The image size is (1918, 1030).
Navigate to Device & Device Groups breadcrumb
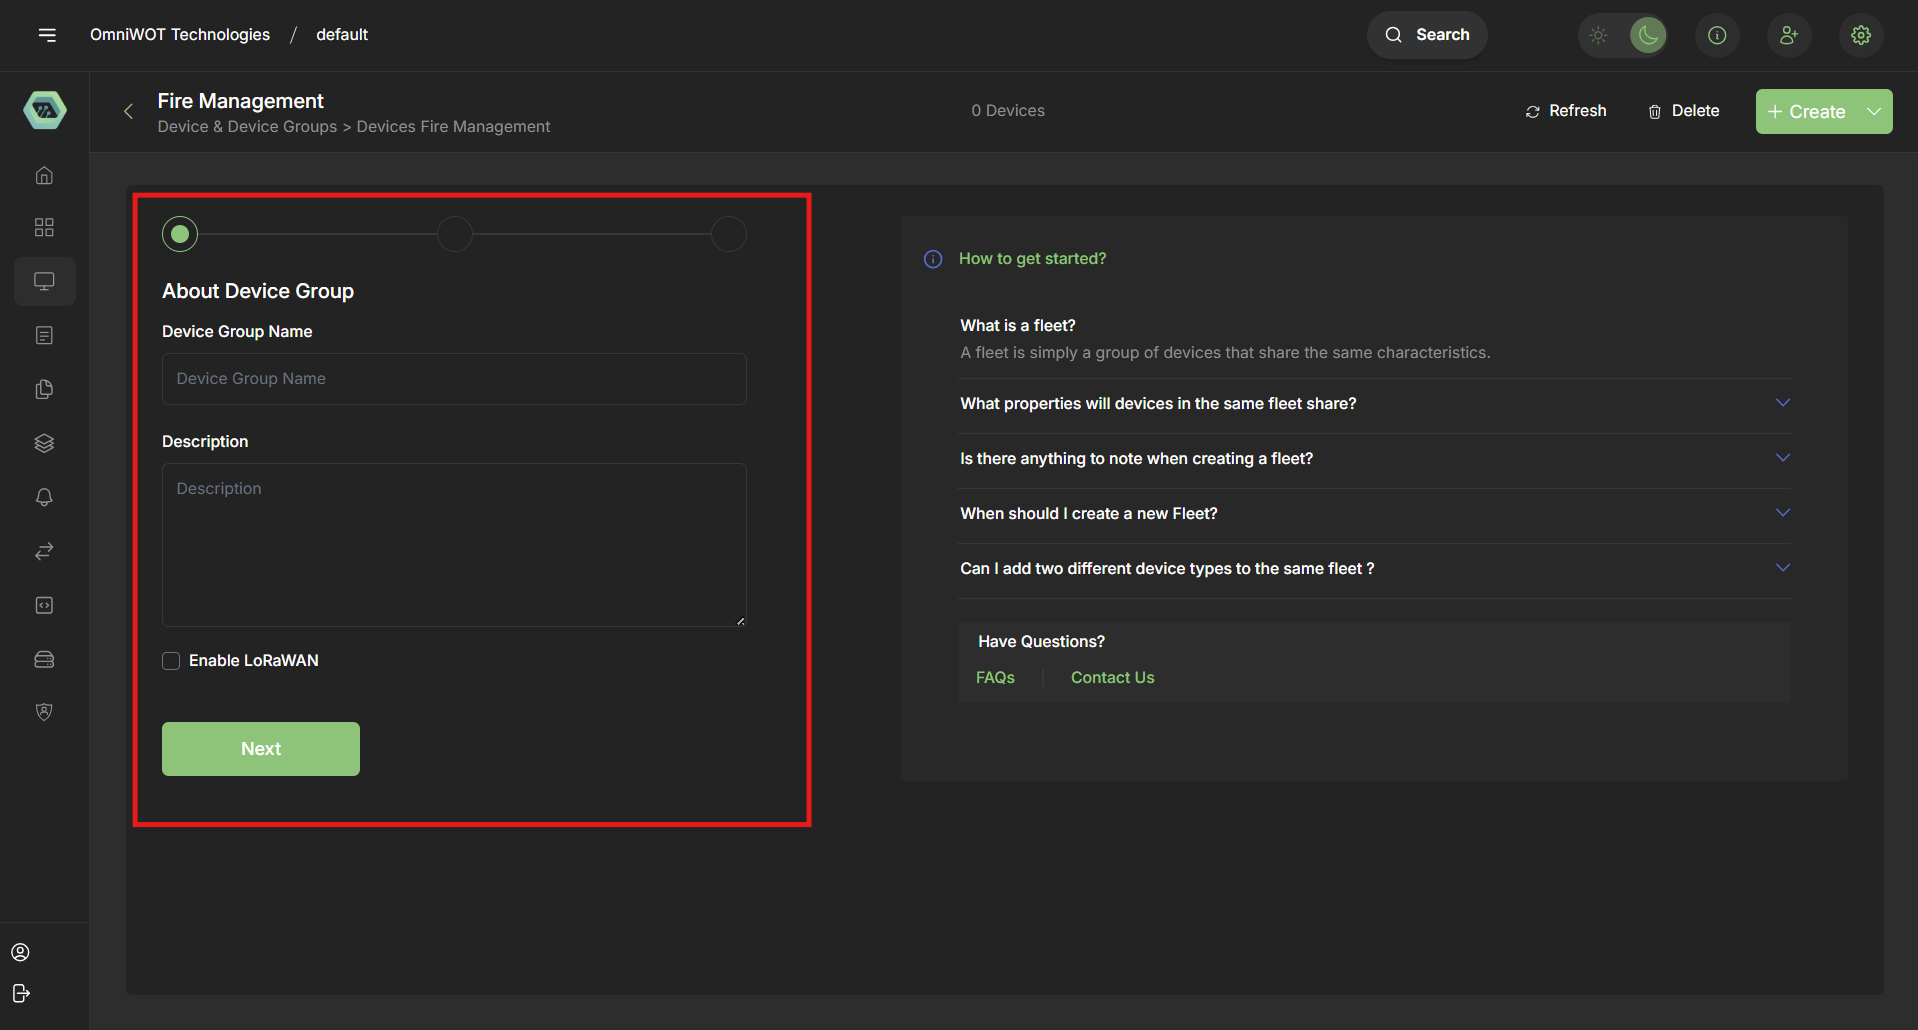(x=247, y=126)
